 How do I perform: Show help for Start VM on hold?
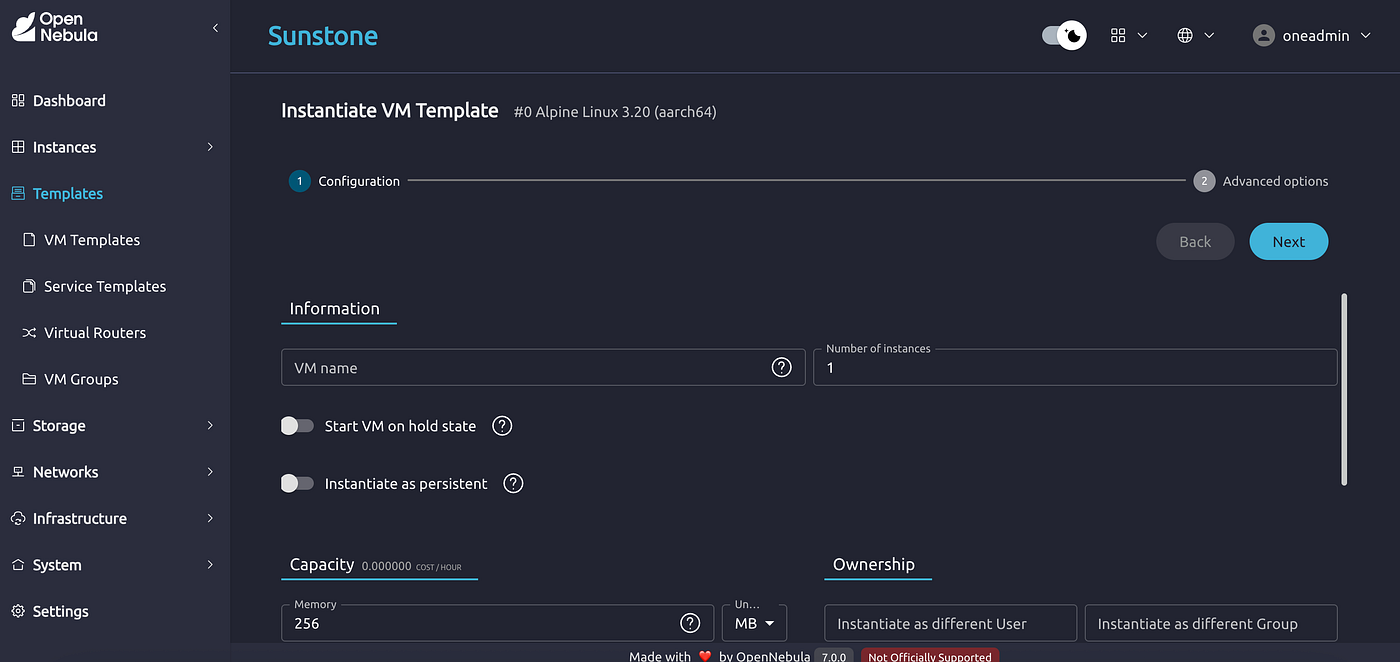click(x=503, y=426)
